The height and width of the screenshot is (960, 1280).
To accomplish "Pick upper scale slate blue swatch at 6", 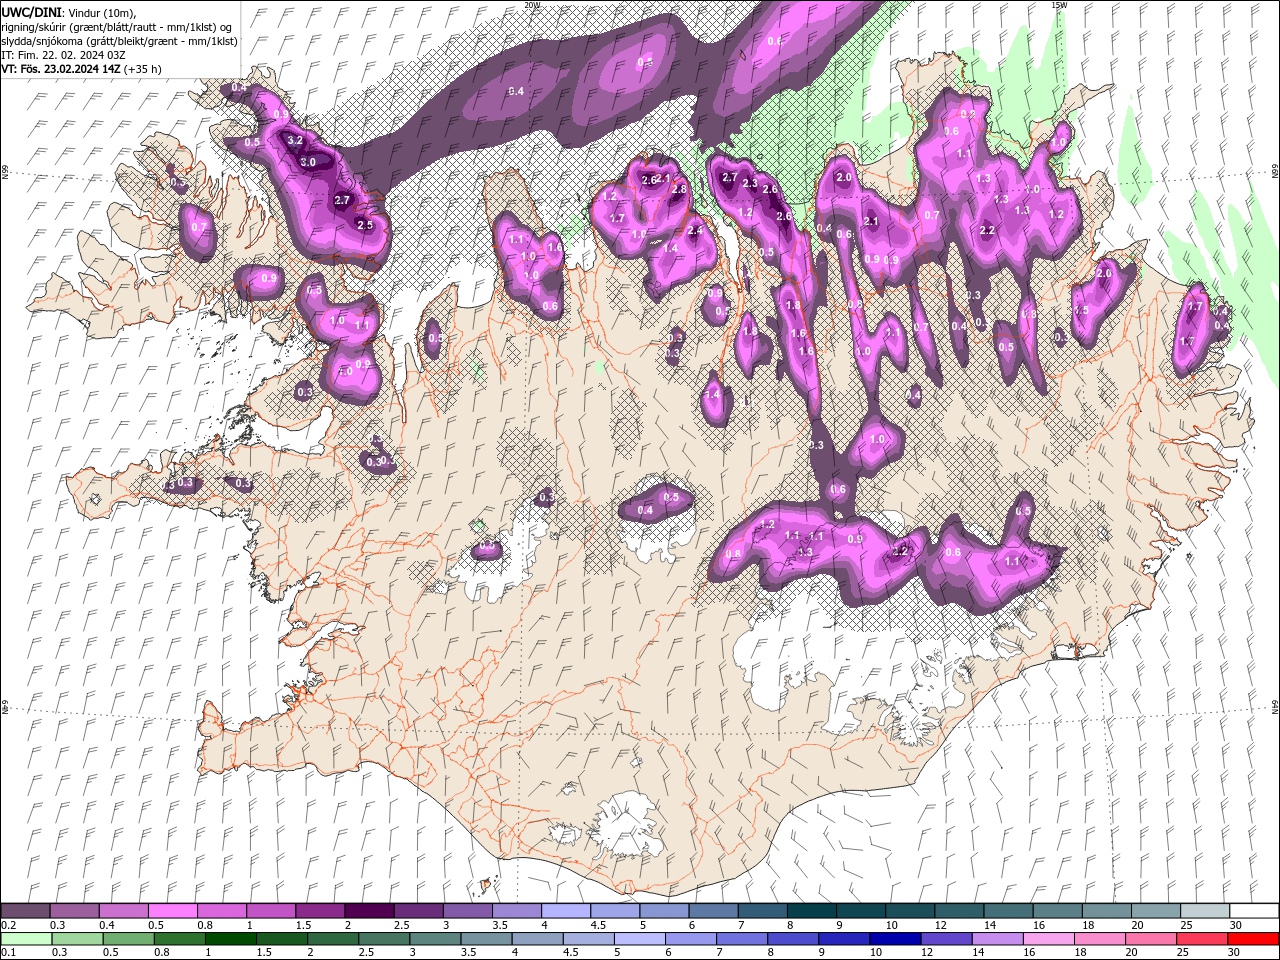I will (x=713, y=911).
